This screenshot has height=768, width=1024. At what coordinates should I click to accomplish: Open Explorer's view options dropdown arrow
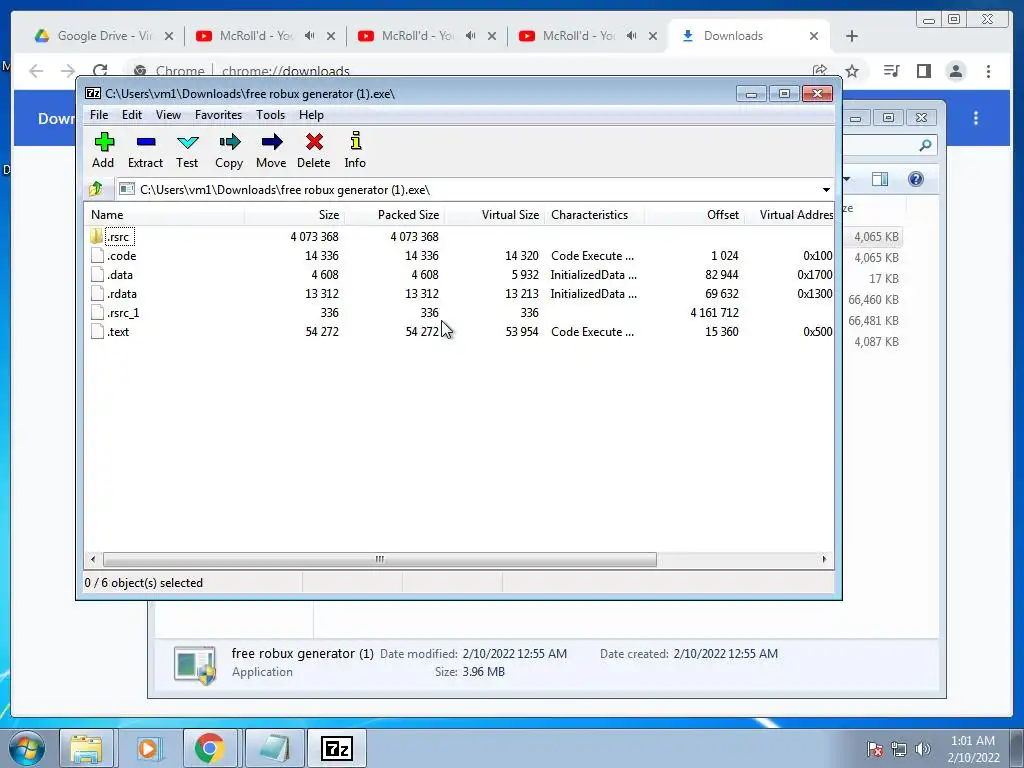click(847, 179)
